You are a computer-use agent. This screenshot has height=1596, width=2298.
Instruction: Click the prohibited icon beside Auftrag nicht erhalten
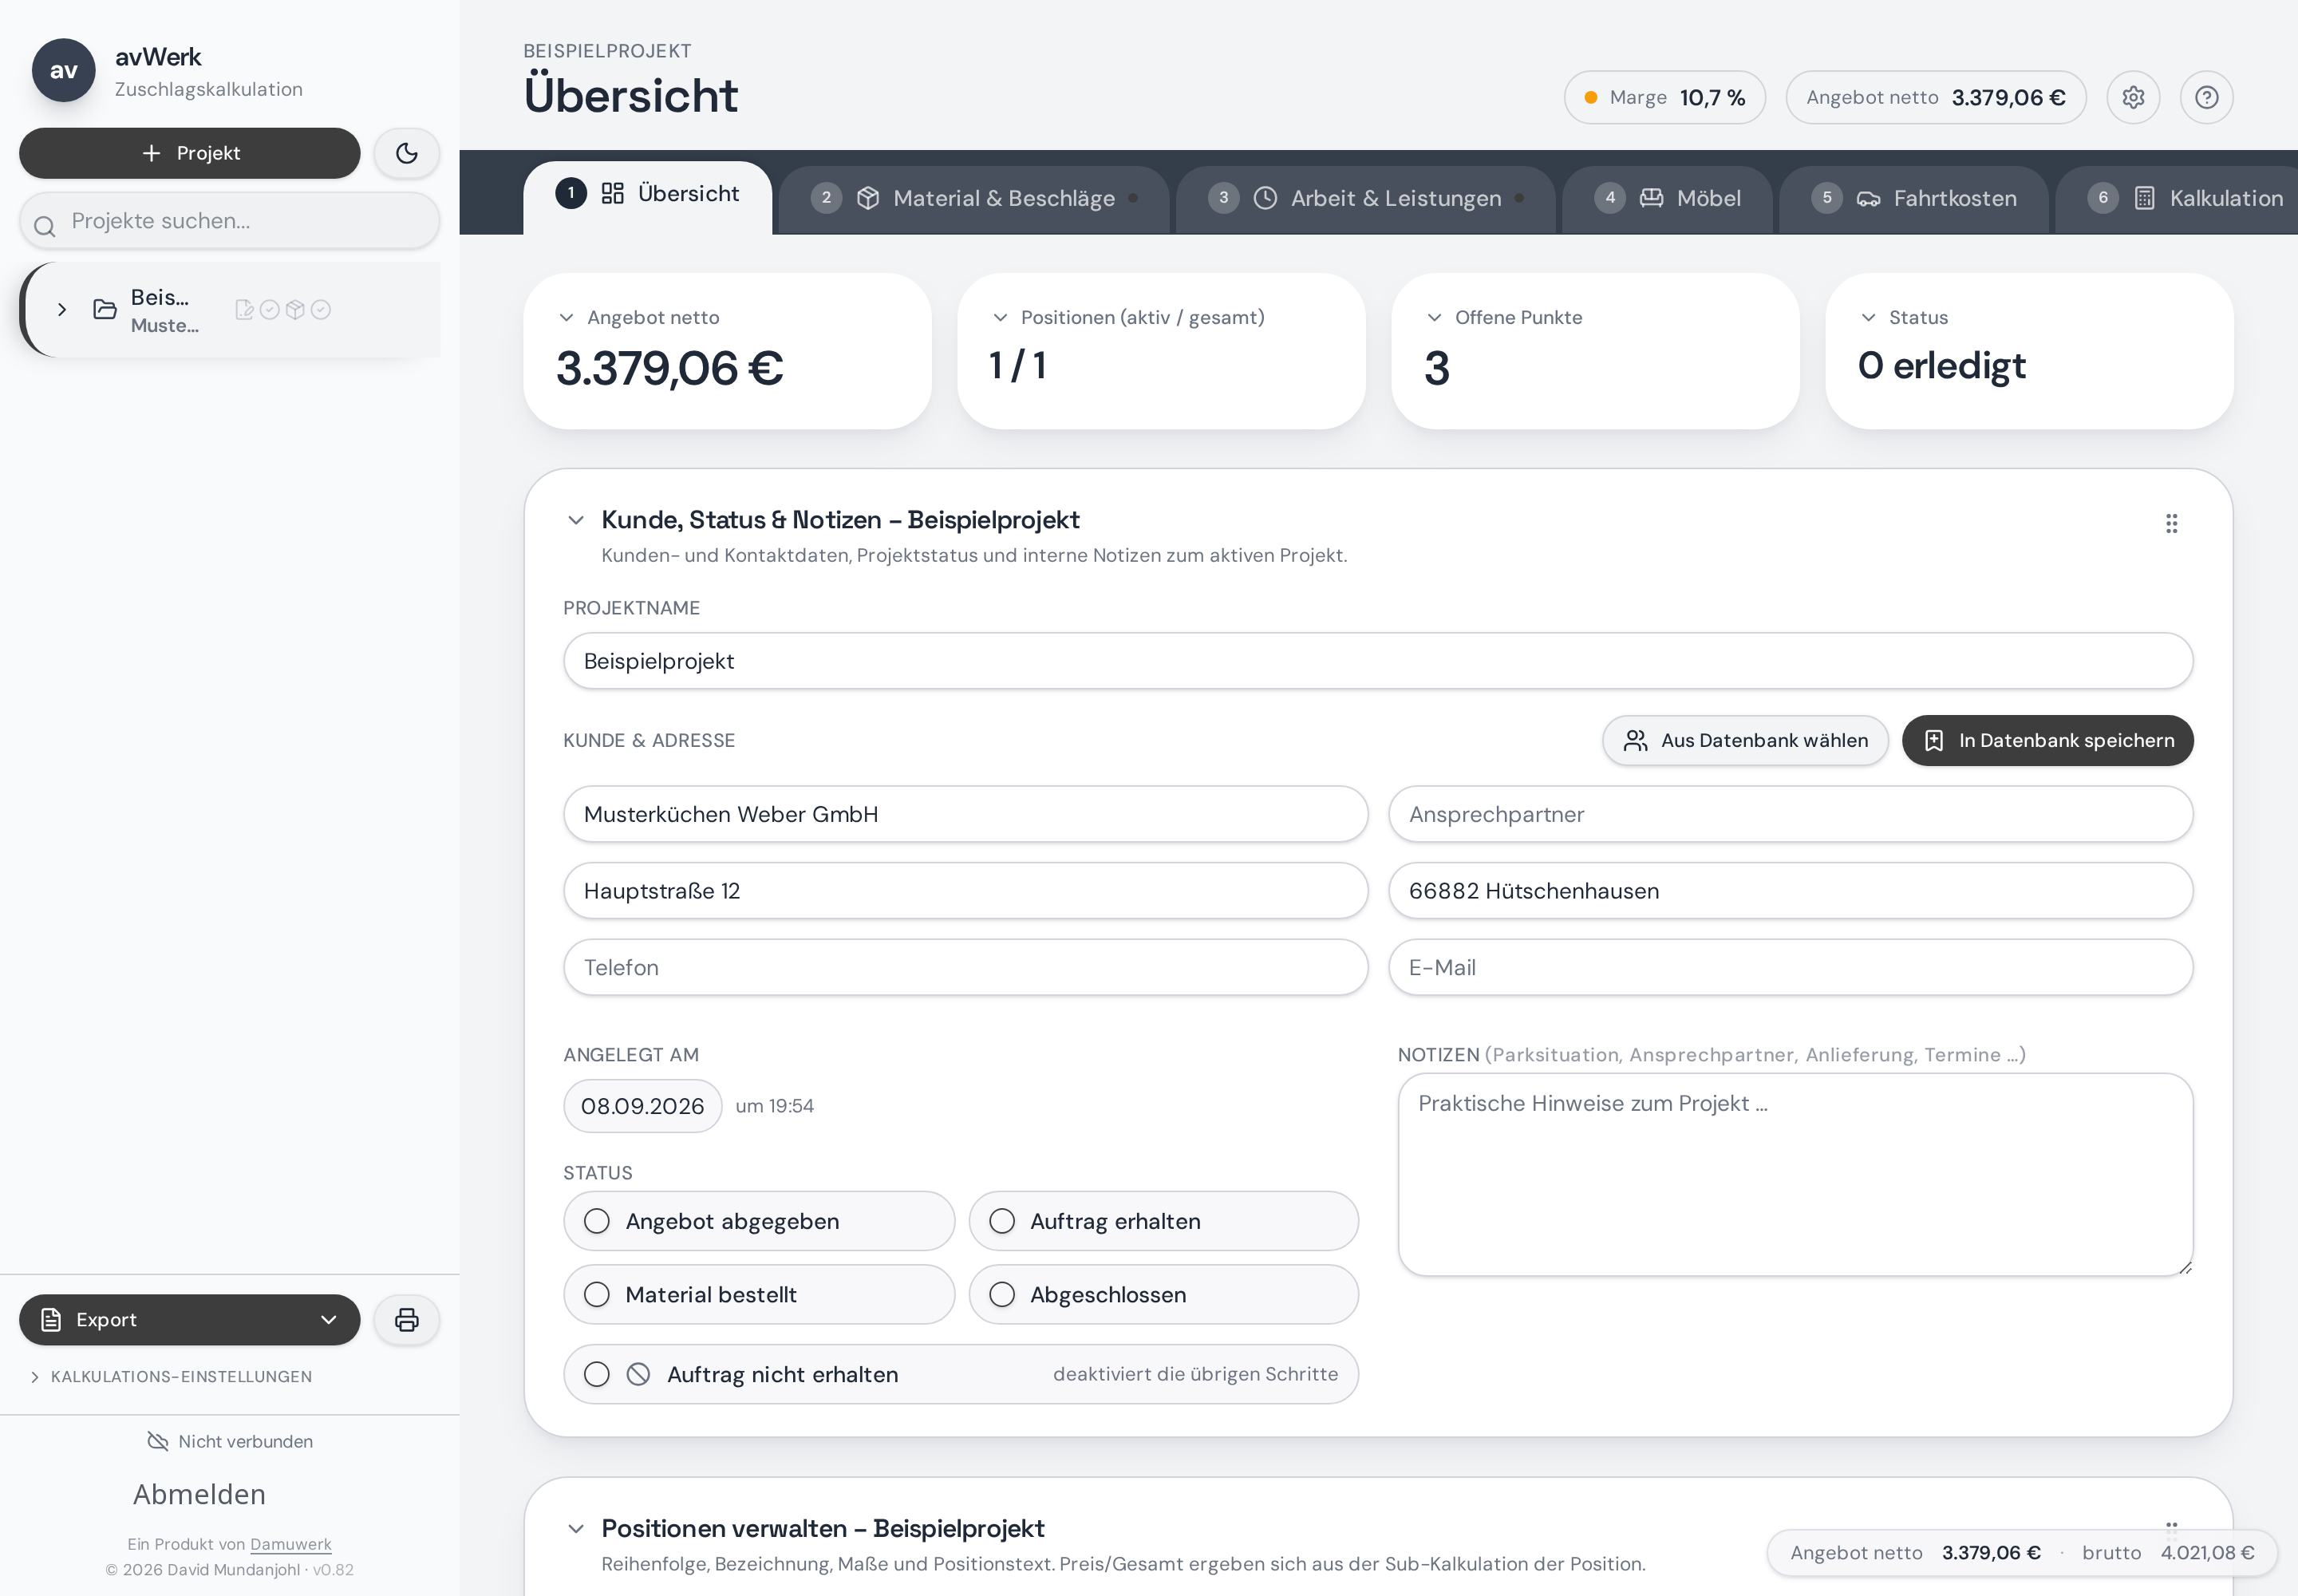638,1374
